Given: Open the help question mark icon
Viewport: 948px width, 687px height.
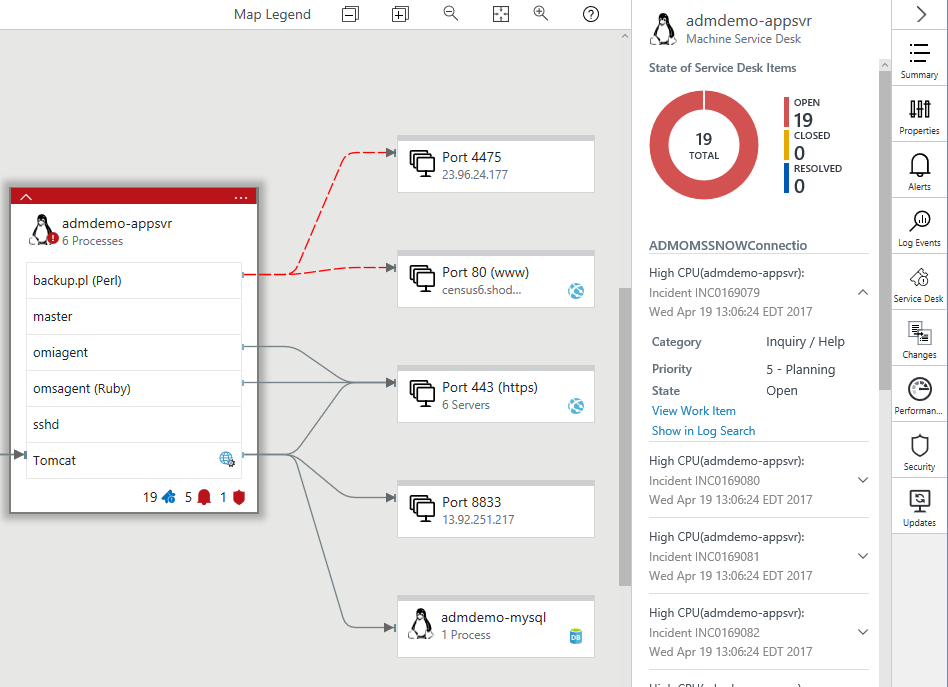Looking at the screenshot, I should pos(591,14).
